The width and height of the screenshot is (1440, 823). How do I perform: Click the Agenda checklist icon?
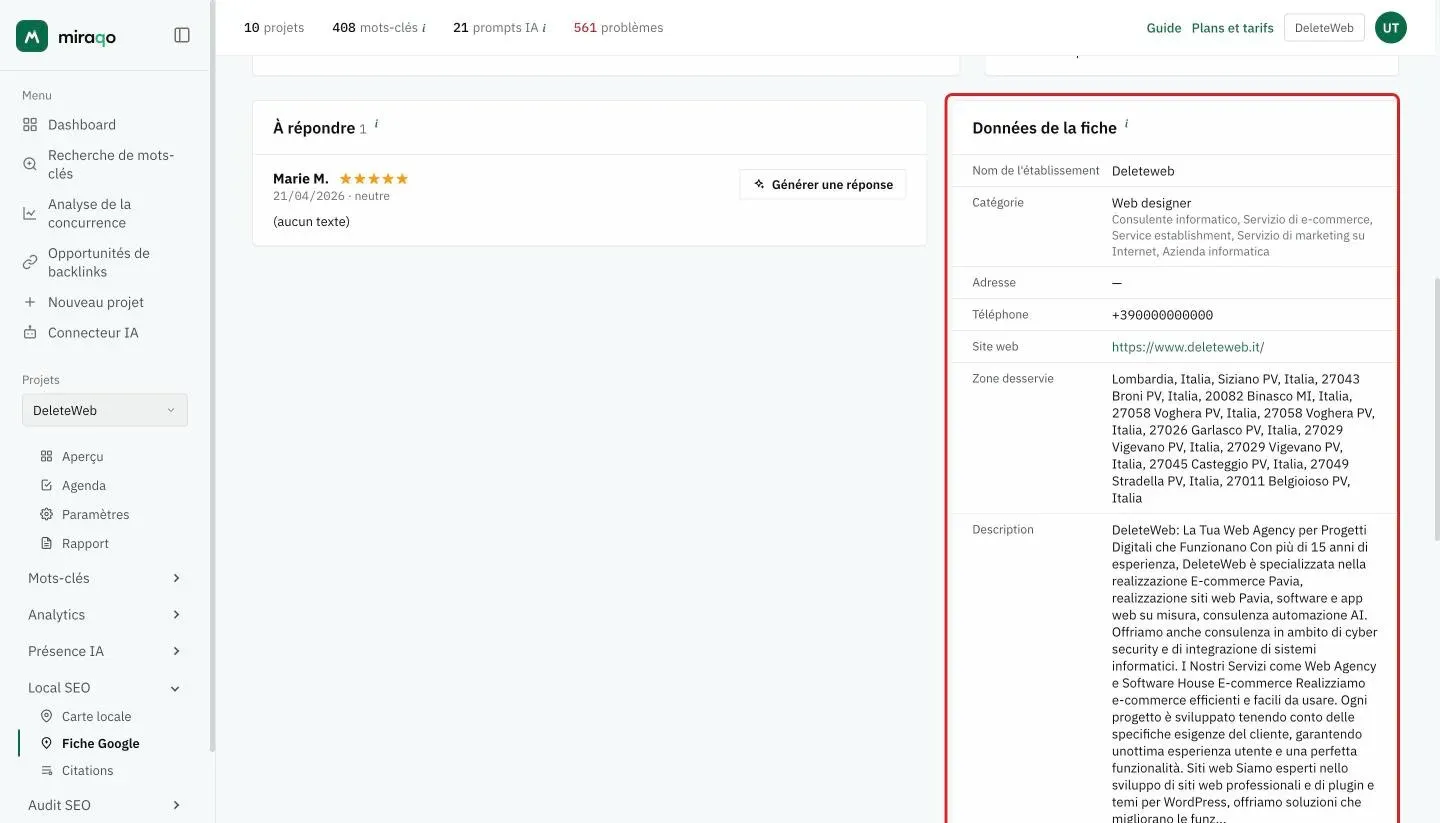(x=46, y=485)
